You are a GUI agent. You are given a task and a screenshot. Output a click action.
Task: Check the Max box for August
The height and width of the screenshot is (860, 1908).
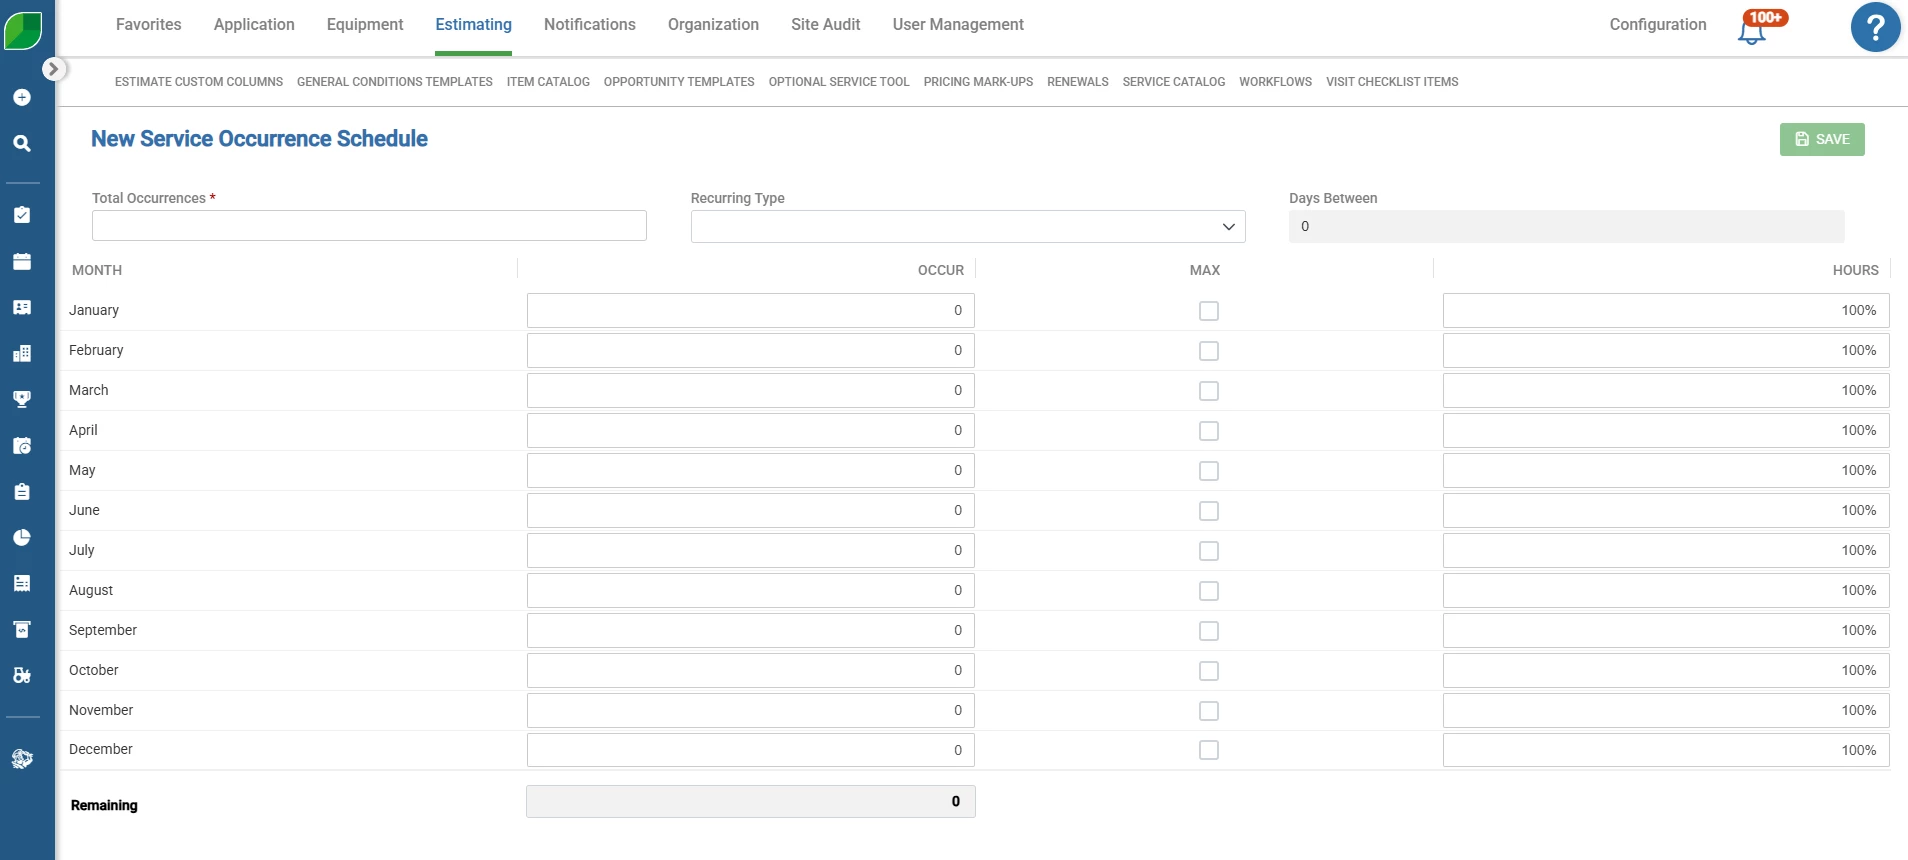coord(1209,591)
